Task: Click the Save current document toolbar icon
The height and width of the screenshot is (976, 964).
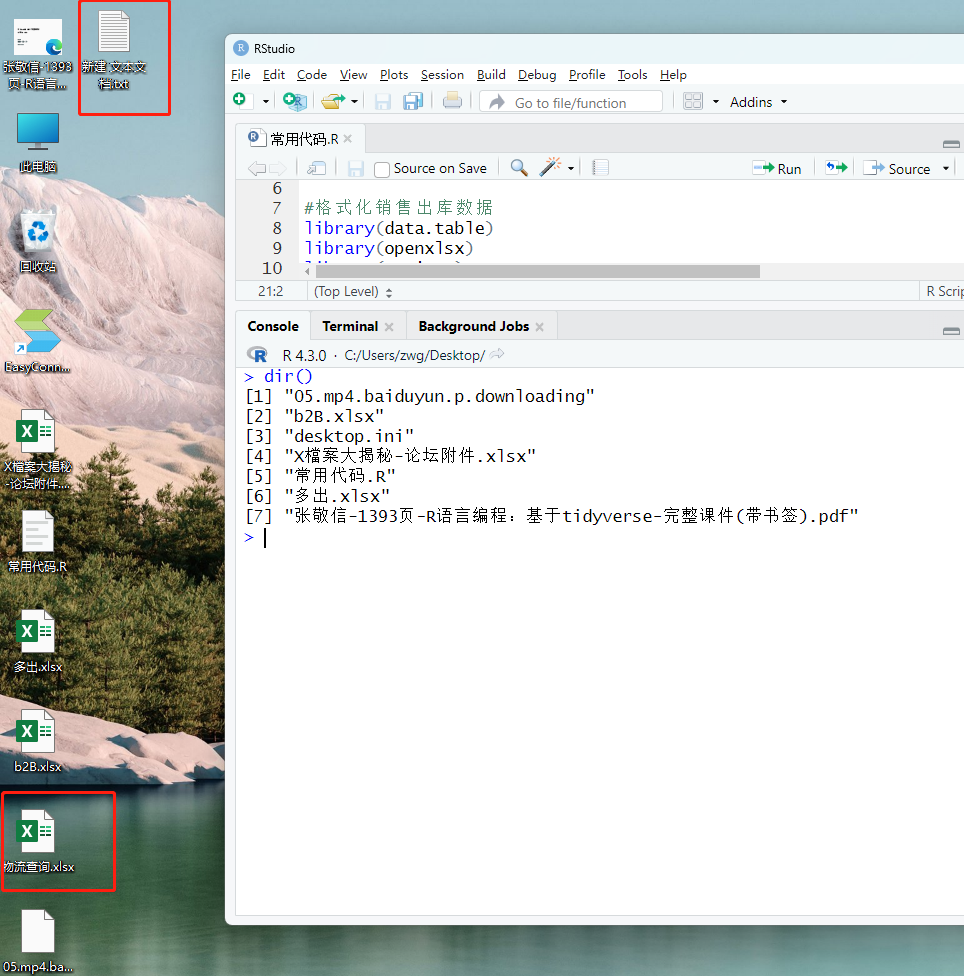Action: 383,101
